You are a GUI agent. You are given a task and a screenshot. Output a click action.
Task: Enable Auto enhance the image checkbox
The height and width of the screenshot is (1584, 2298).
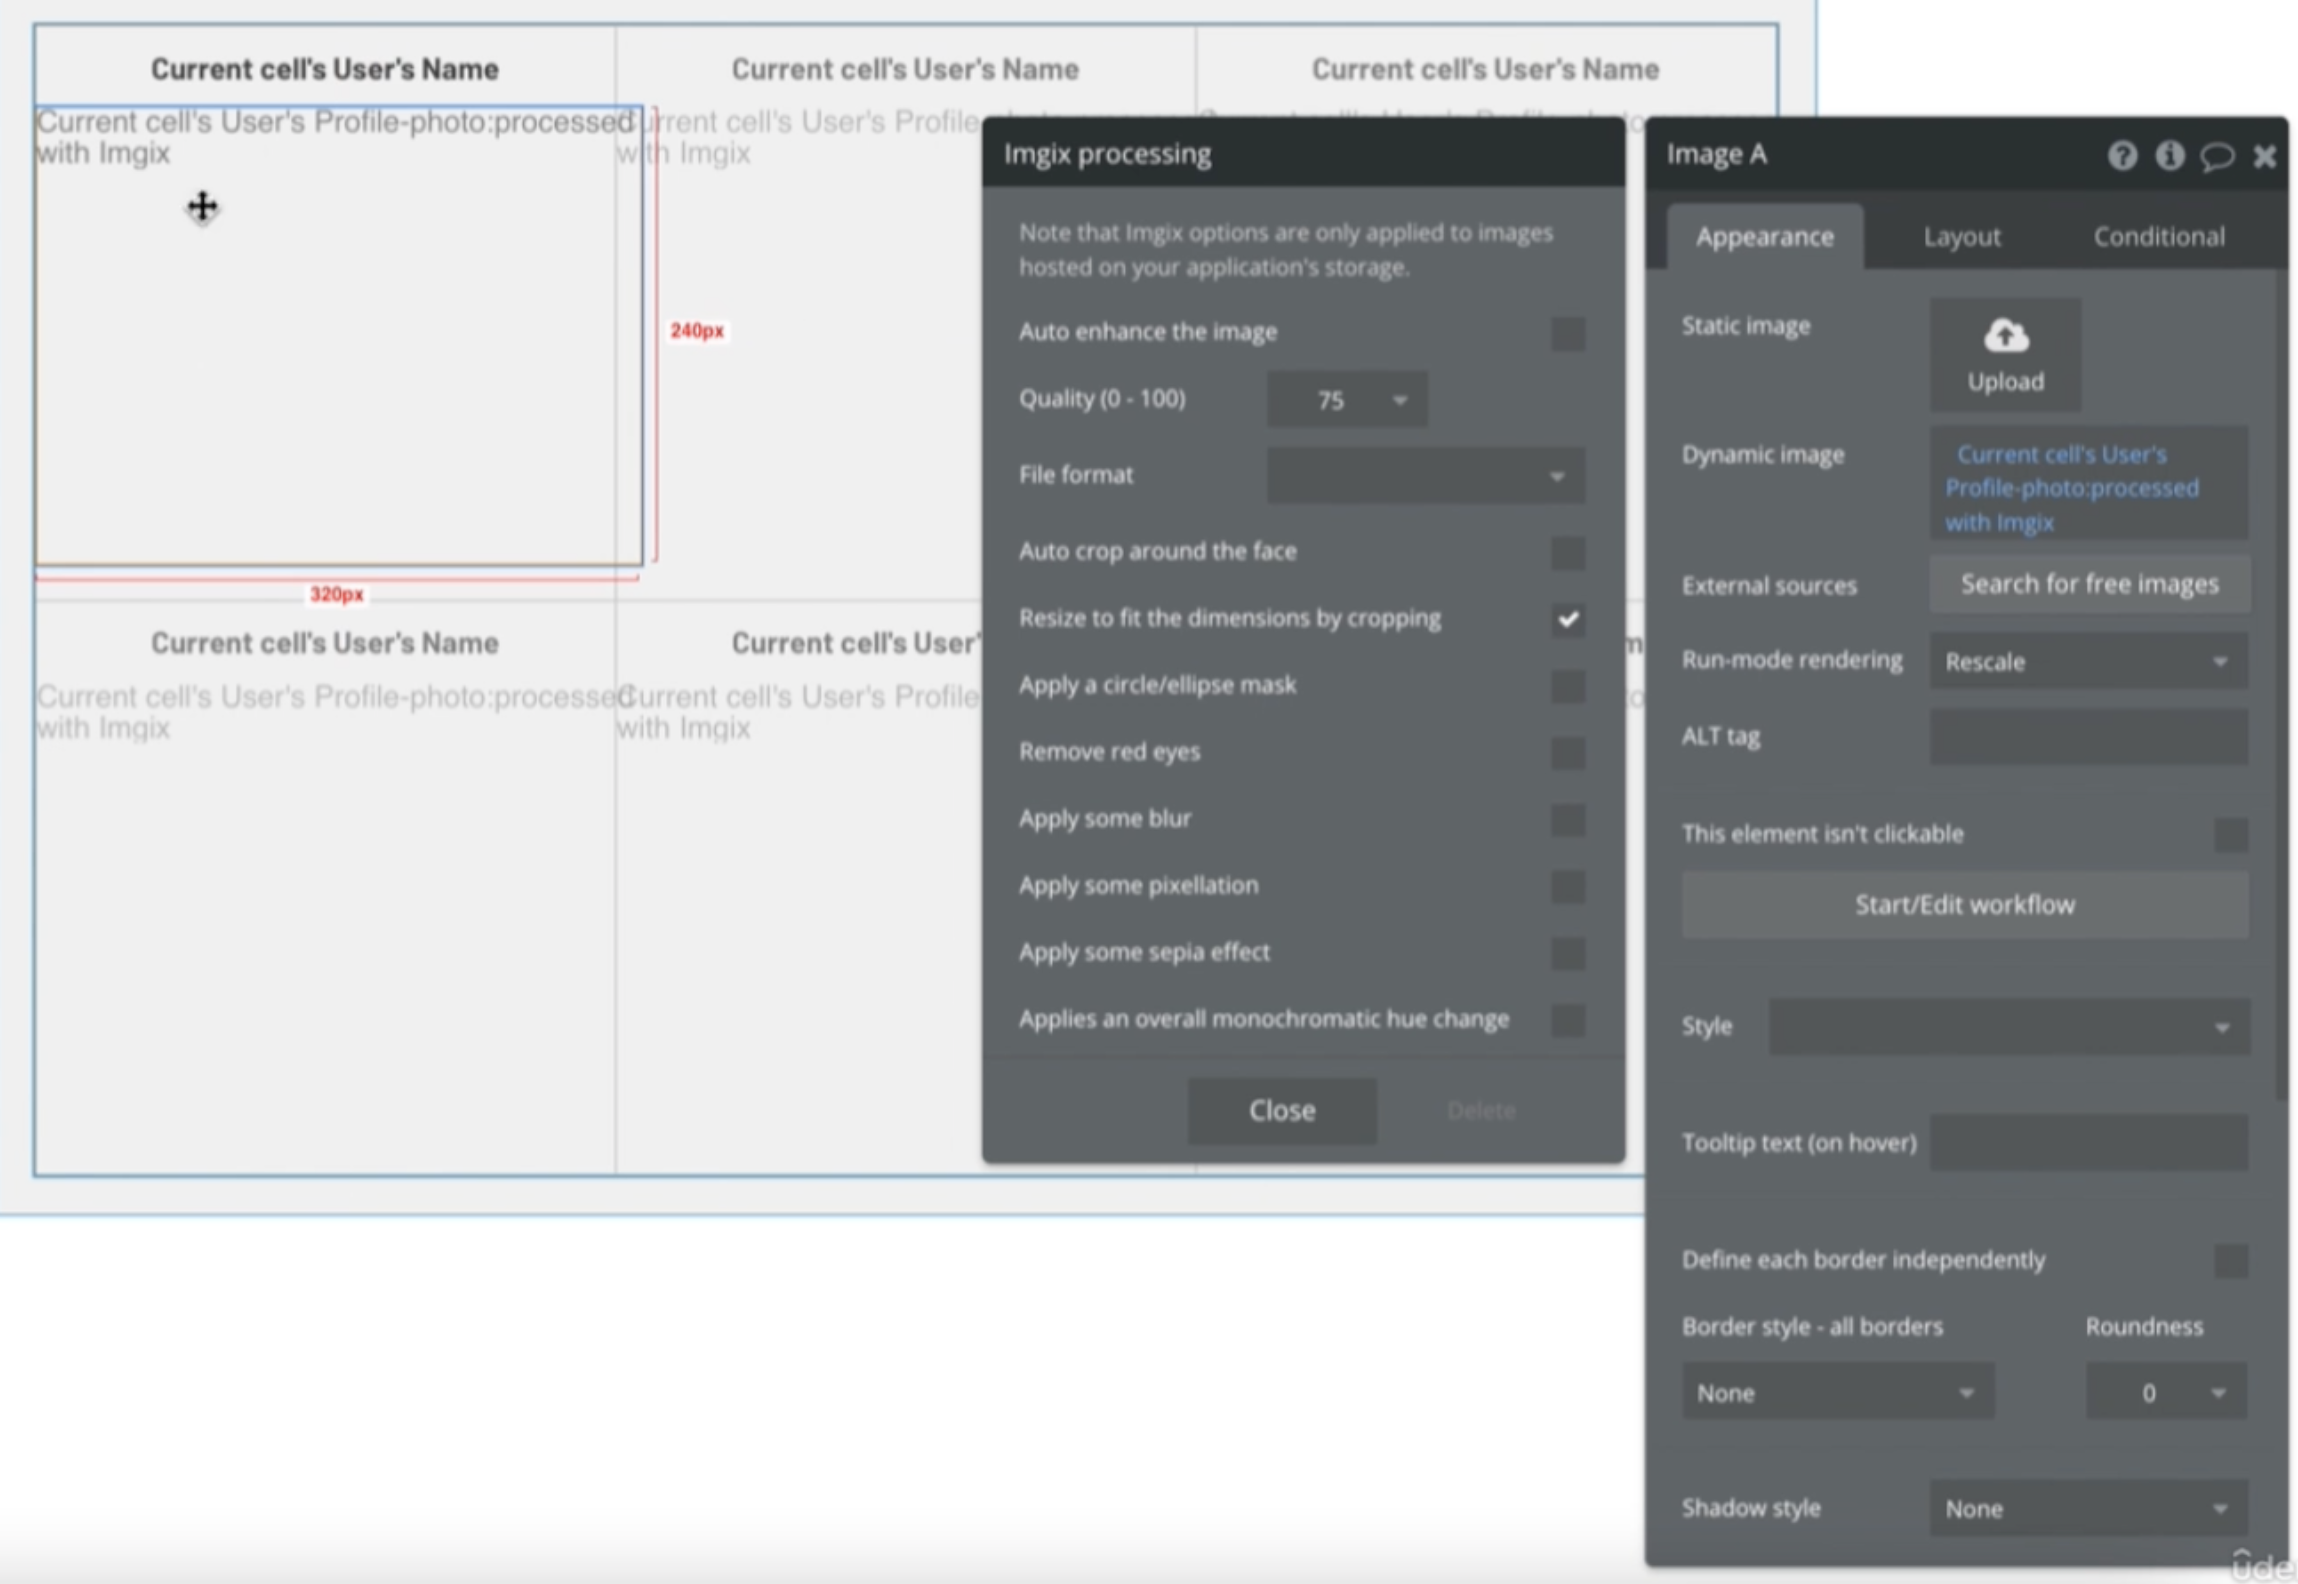pos(1567,333)
